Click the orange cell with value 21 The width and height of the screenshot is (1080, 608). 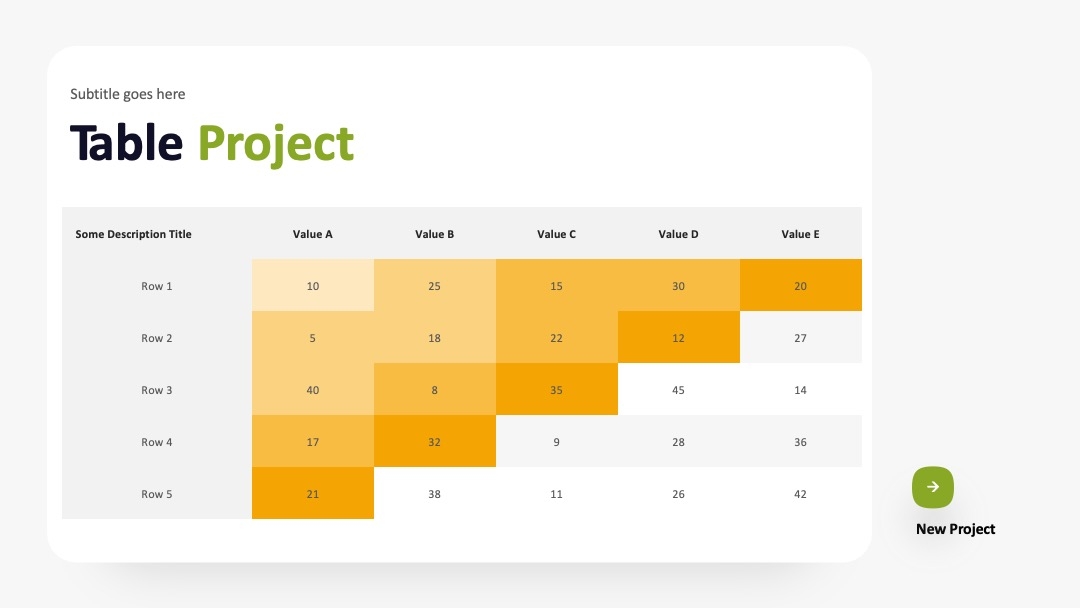tap(313, 494)
